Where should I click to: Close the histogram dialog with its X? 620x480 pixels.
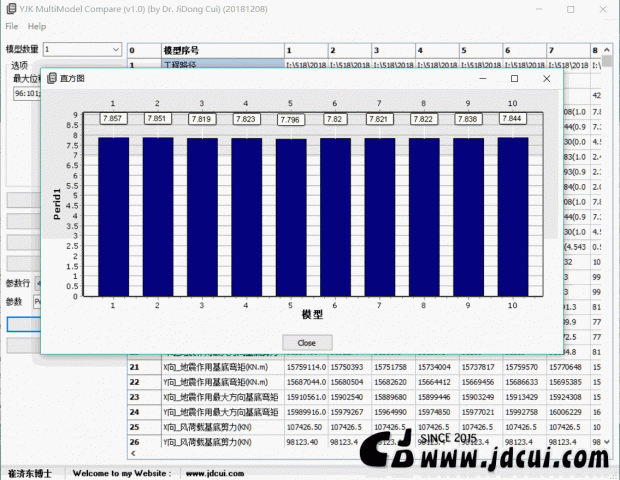click(546, 78)
